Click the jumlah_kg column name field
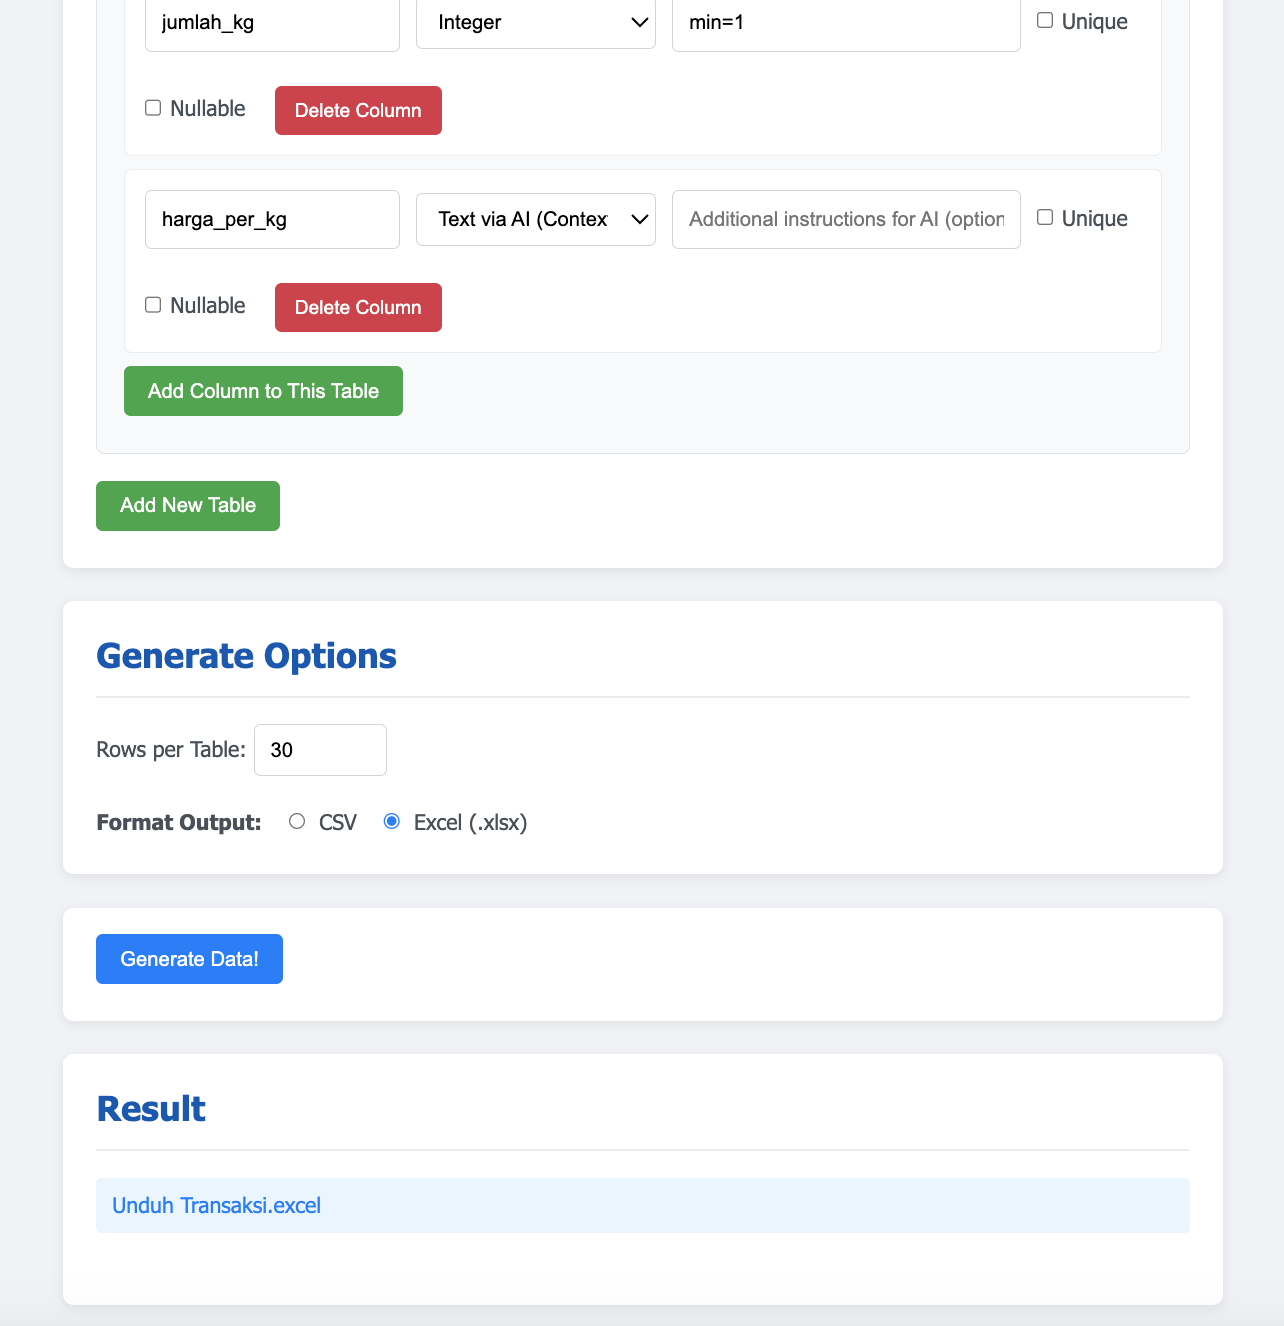 pyautogui.click(x=272, y=24)
